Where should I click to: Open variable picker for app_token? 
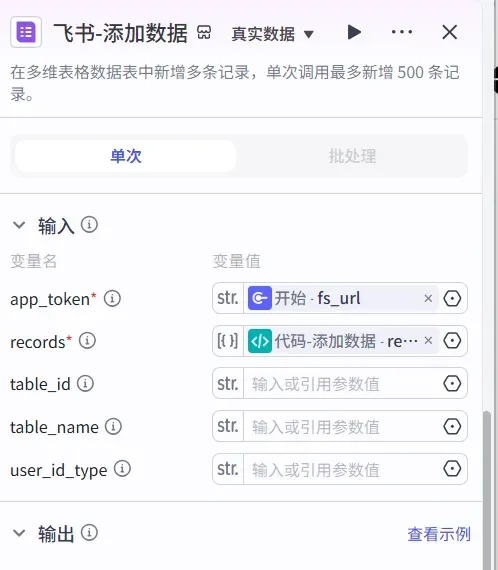pyautogui.click(x=452, y=298)
